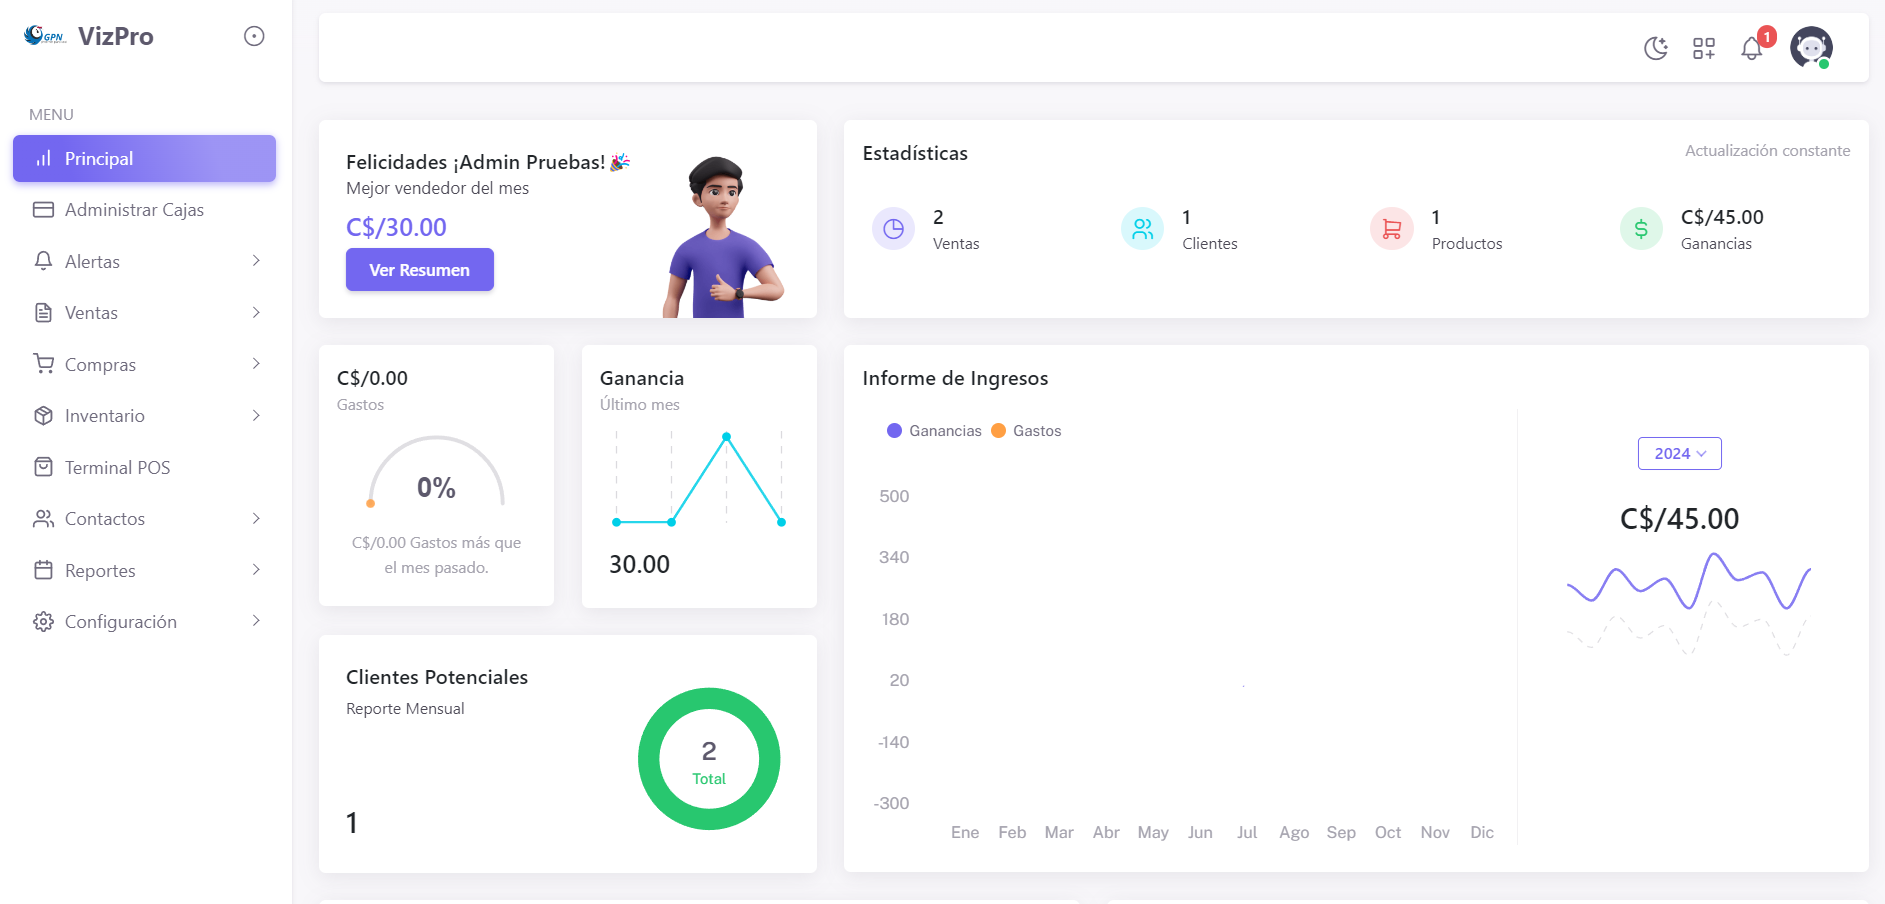This screenshot has height=904, width=1885.
Task: Click the Clientes users statistics icon
Action: click(1142, 229)
